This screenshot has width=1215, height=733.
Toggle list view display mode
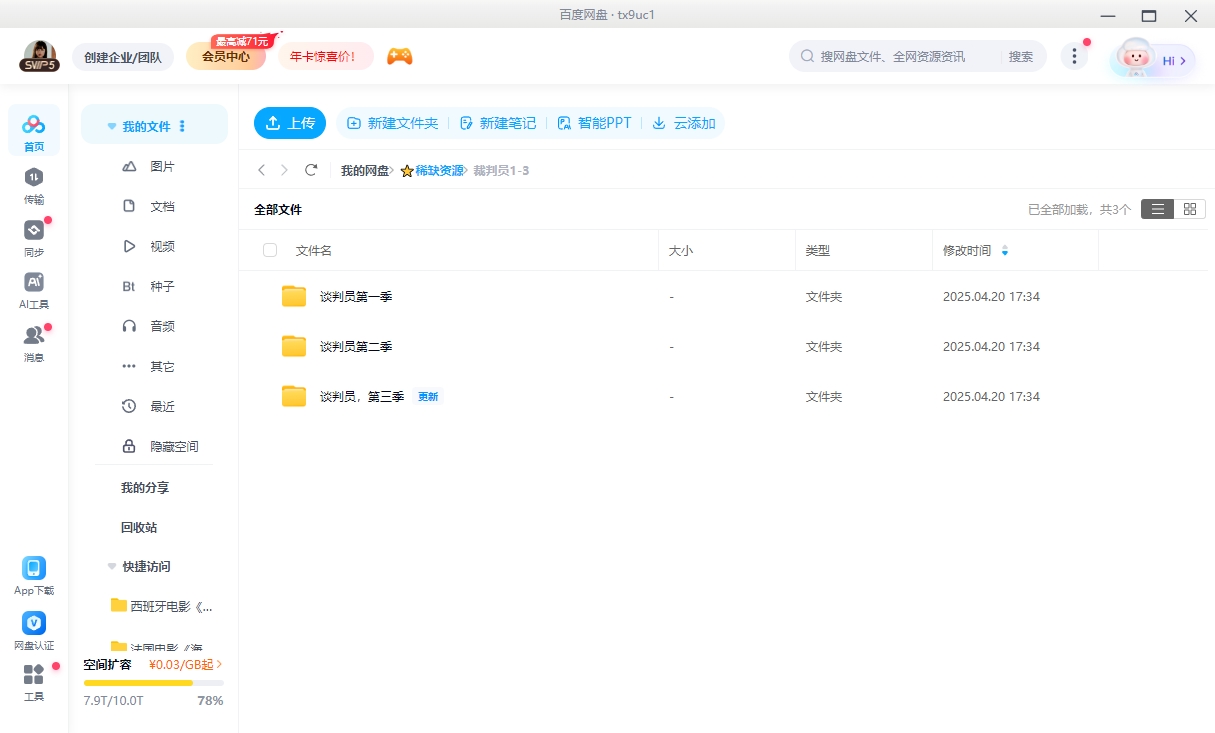[x=1158, y=209]
